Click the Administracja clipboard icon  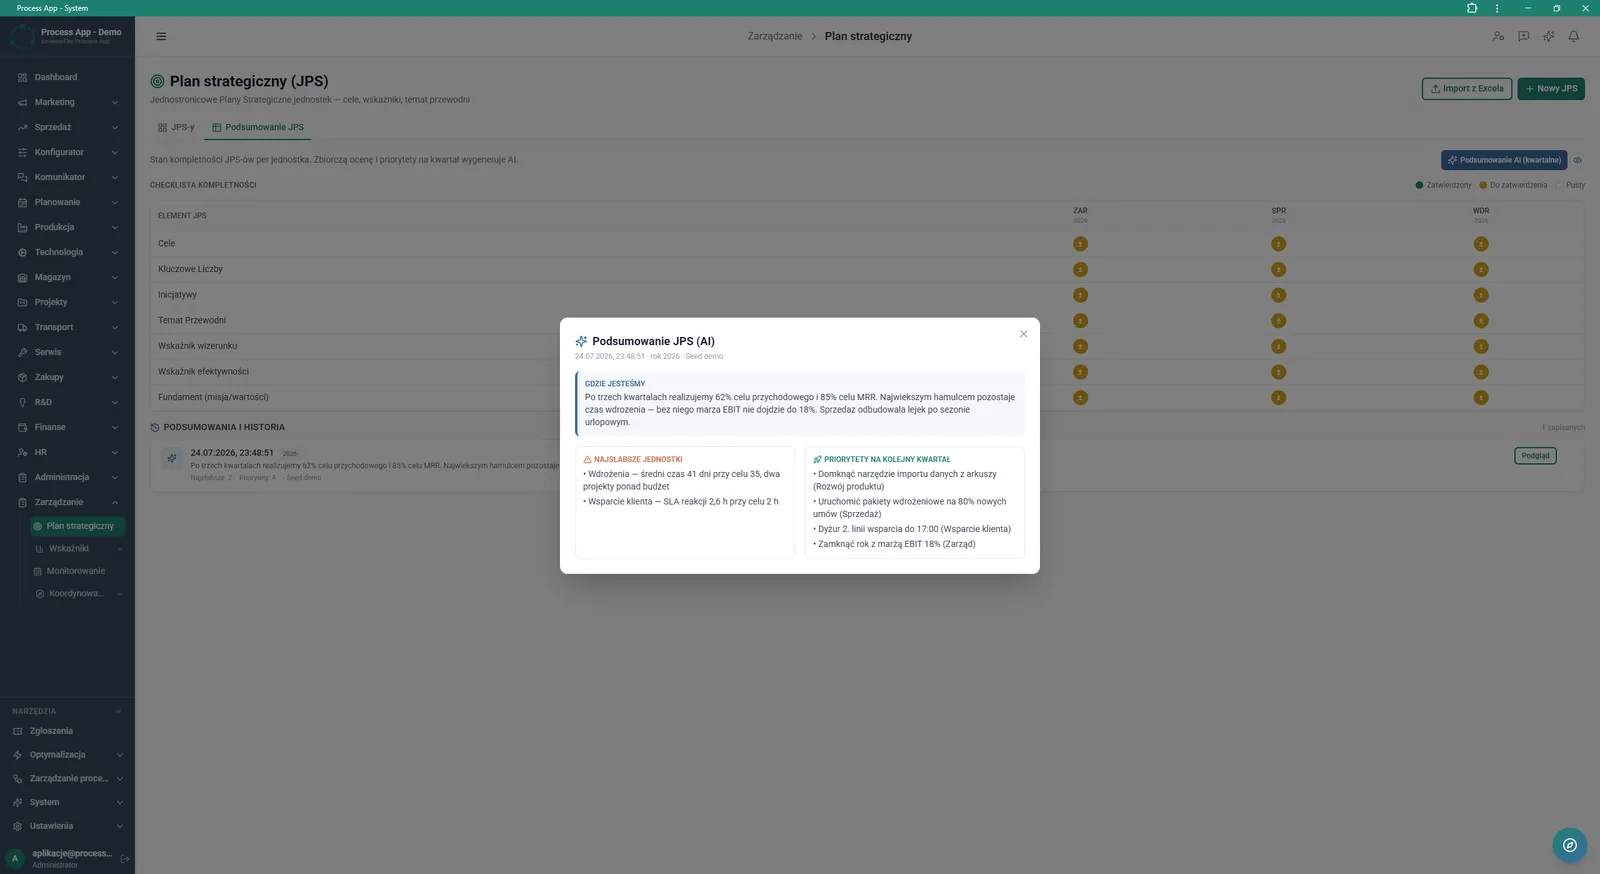pos(22,477)
